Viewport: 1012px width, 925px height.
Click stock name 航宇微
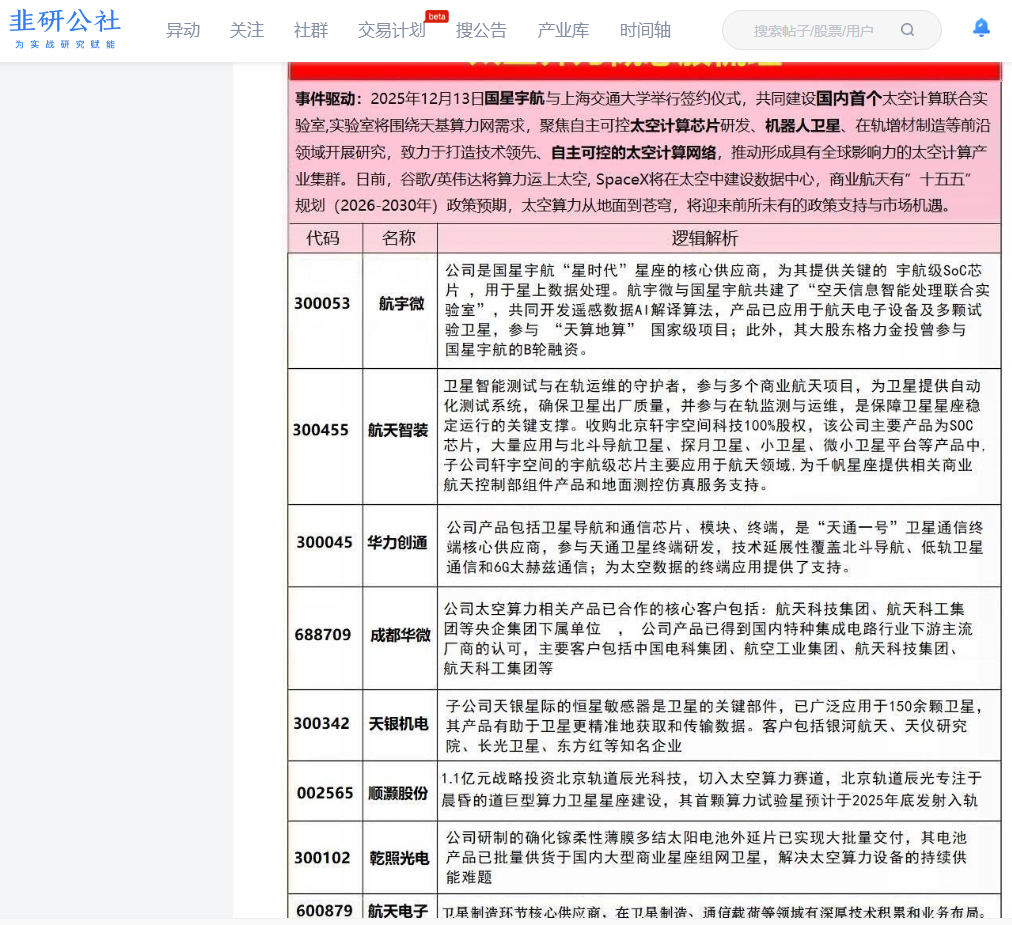[x=401, y=303]
